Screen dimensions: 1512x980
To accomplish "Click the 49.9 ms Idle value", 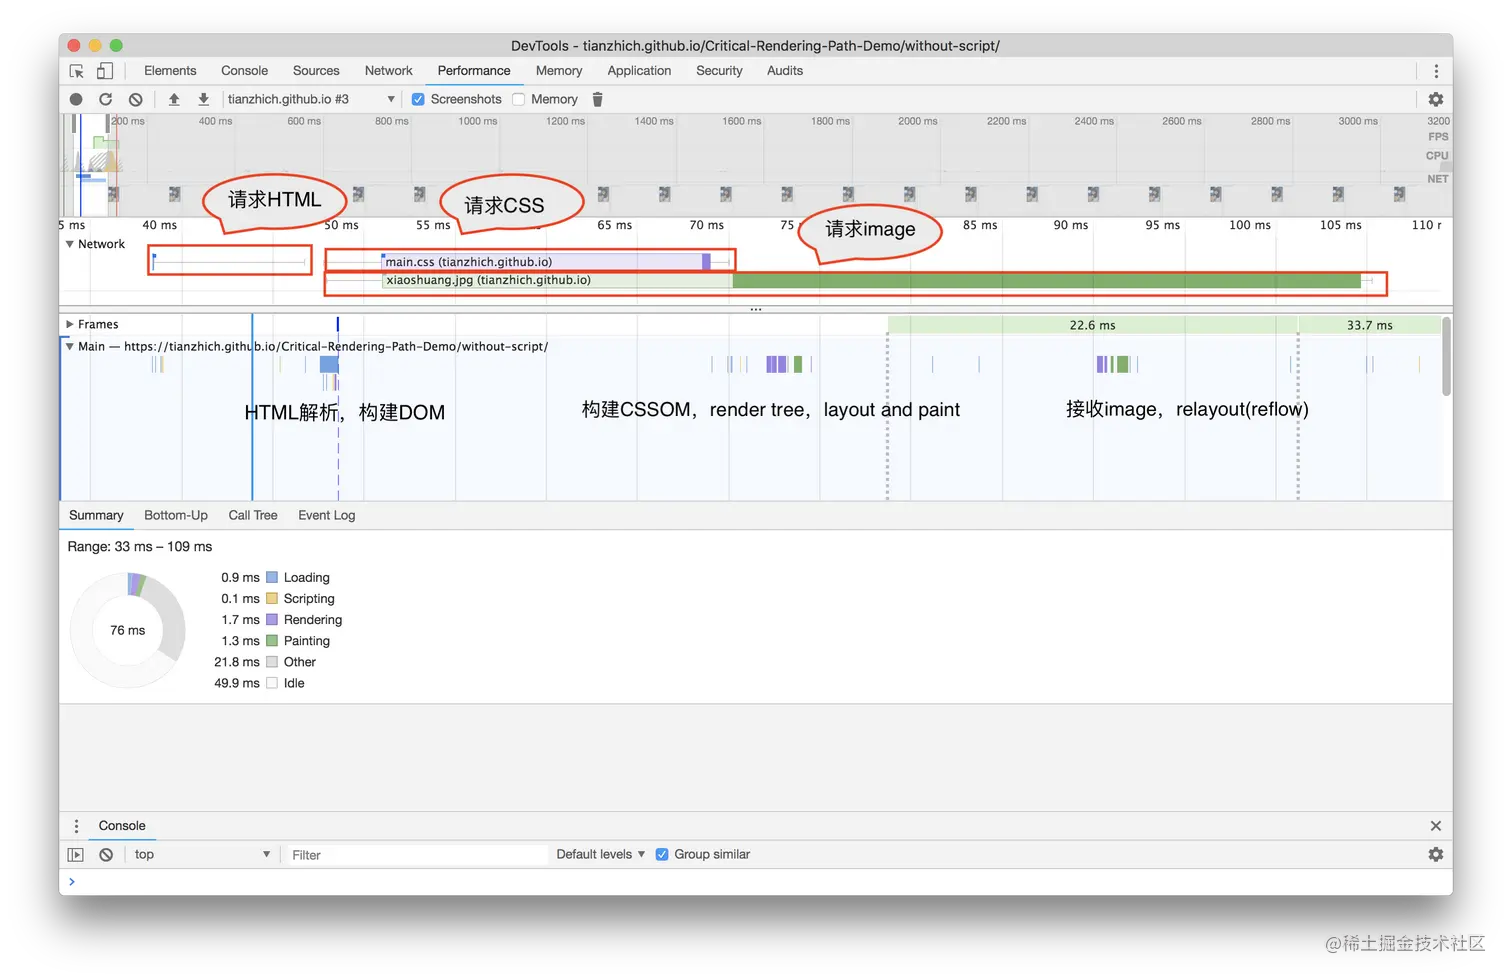I will point(237,683).
